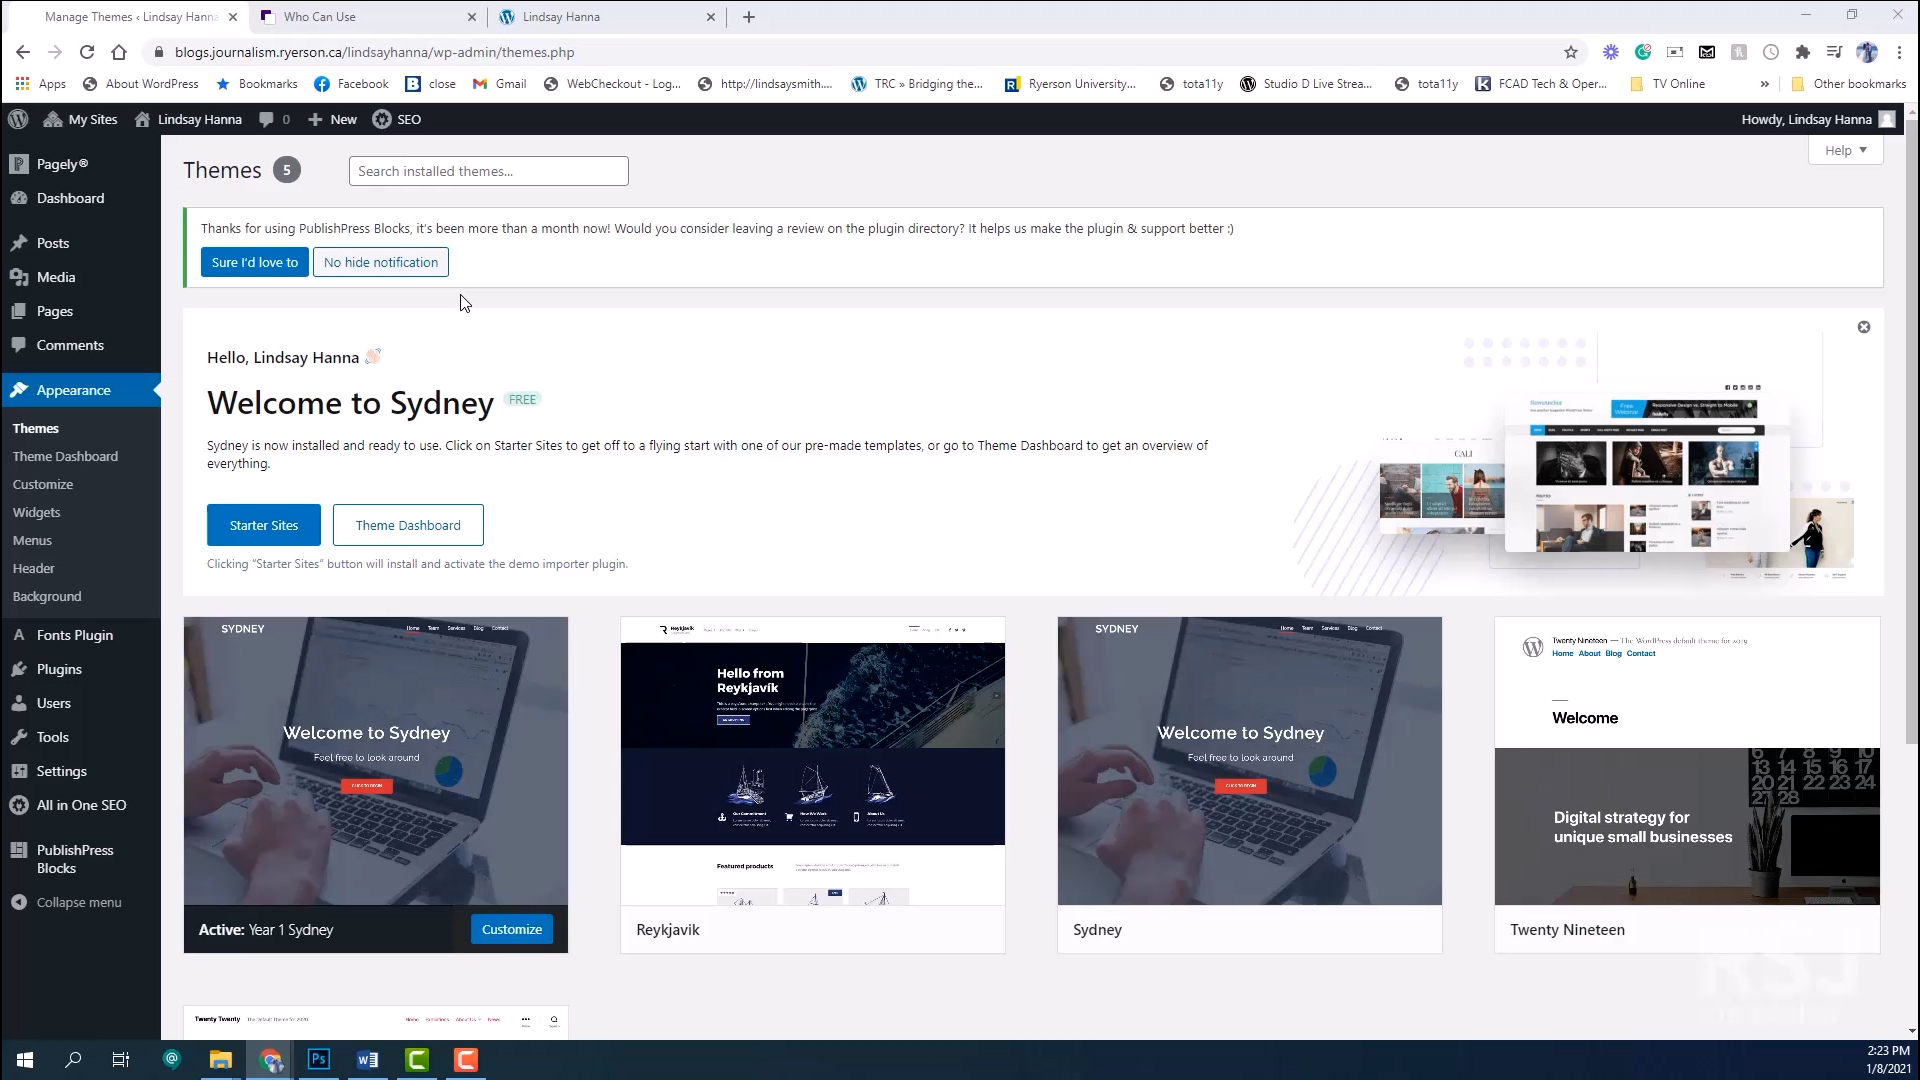The width and height of the screenshot is (1920, 1080).
Task: Open Gmail bookmark
Action: click(499, 84)
